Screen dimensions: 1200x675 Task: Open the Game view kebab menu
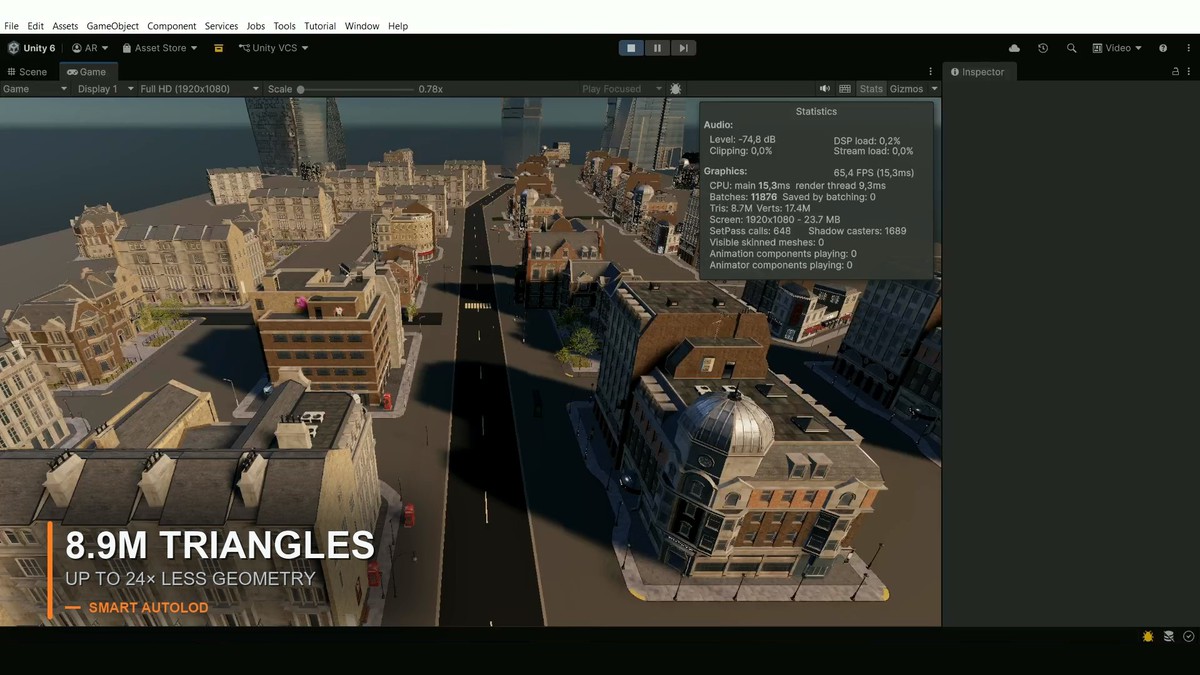pos(931,72)
